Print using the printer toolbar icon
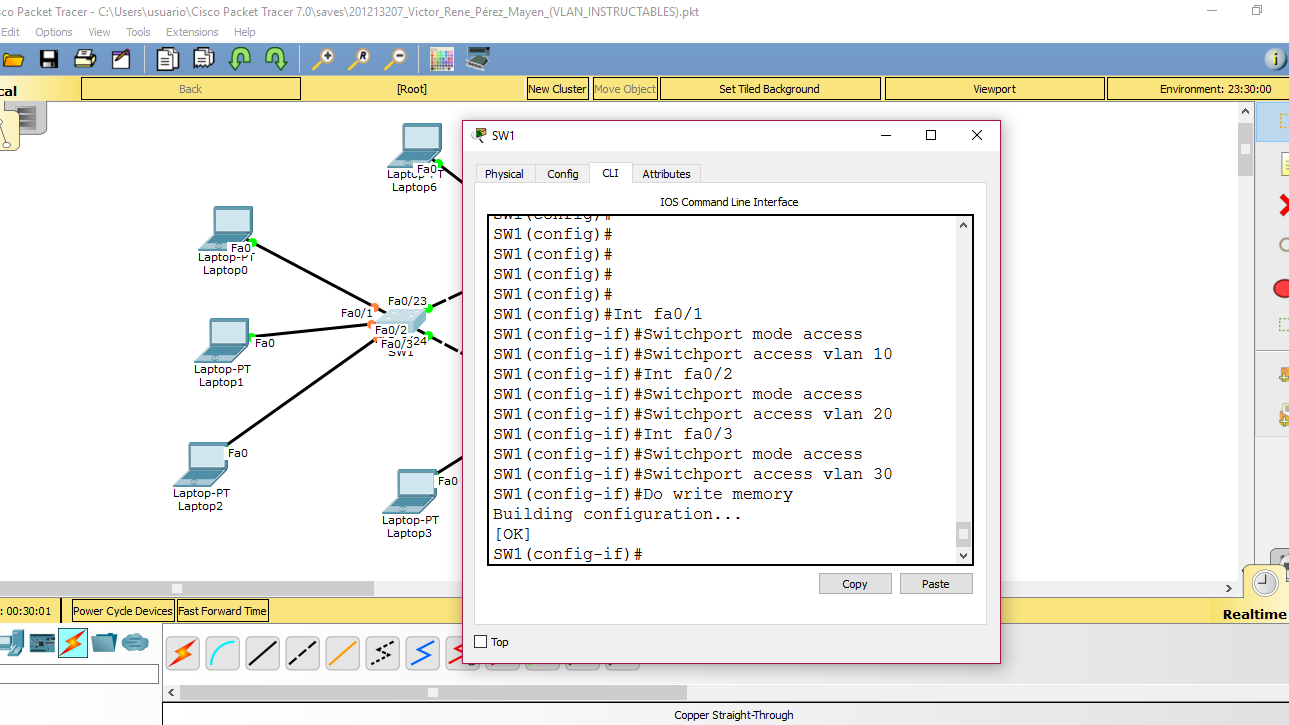Screen dimensions: 1289x725 pyautogui.click(x=85, y=59)
